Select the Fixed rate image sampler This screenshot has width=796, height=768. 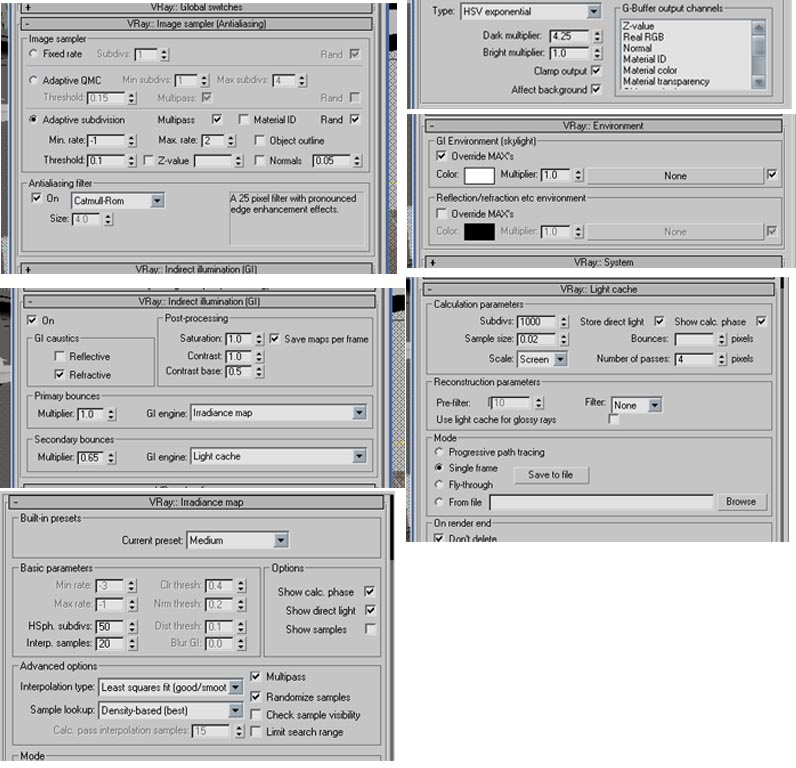34,53
